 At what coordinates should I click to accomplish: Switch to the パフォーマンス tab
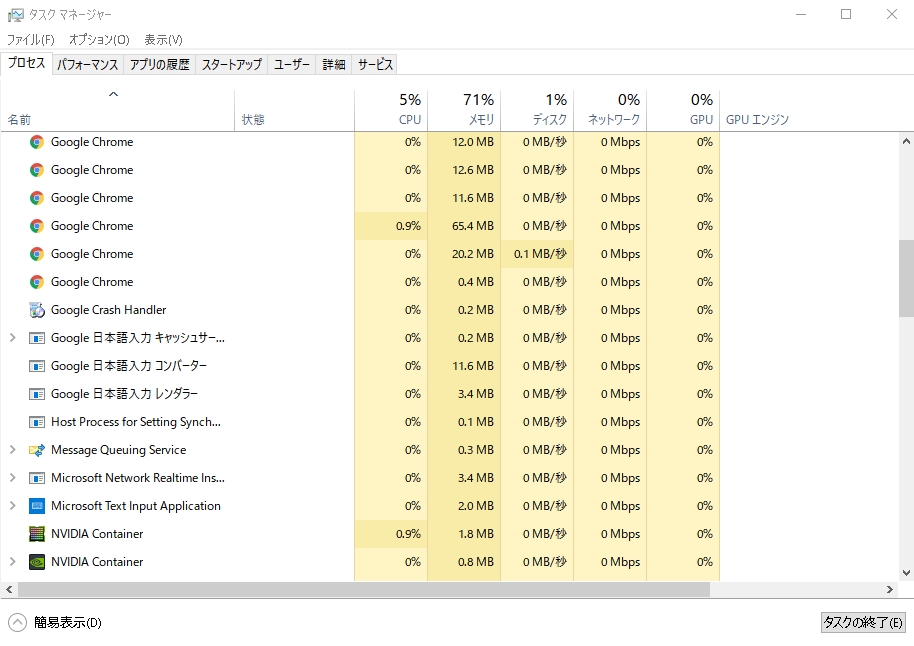(x=87, y=64)
